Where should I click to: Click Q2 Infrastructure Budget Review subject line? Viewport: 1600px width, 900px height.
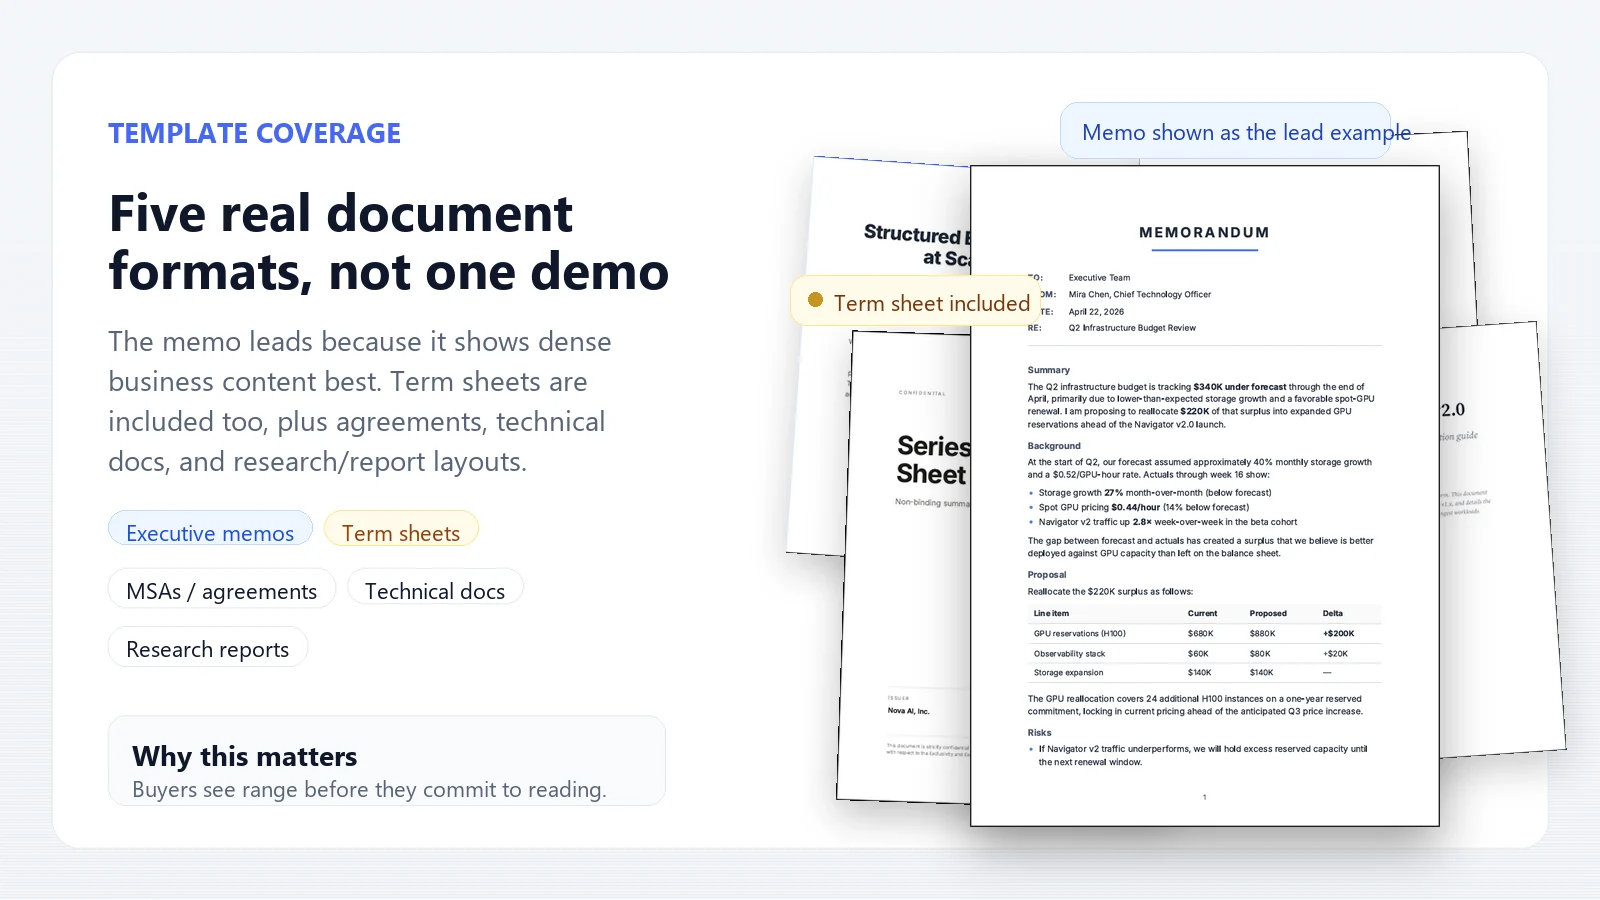click(x=1131, y=328)
